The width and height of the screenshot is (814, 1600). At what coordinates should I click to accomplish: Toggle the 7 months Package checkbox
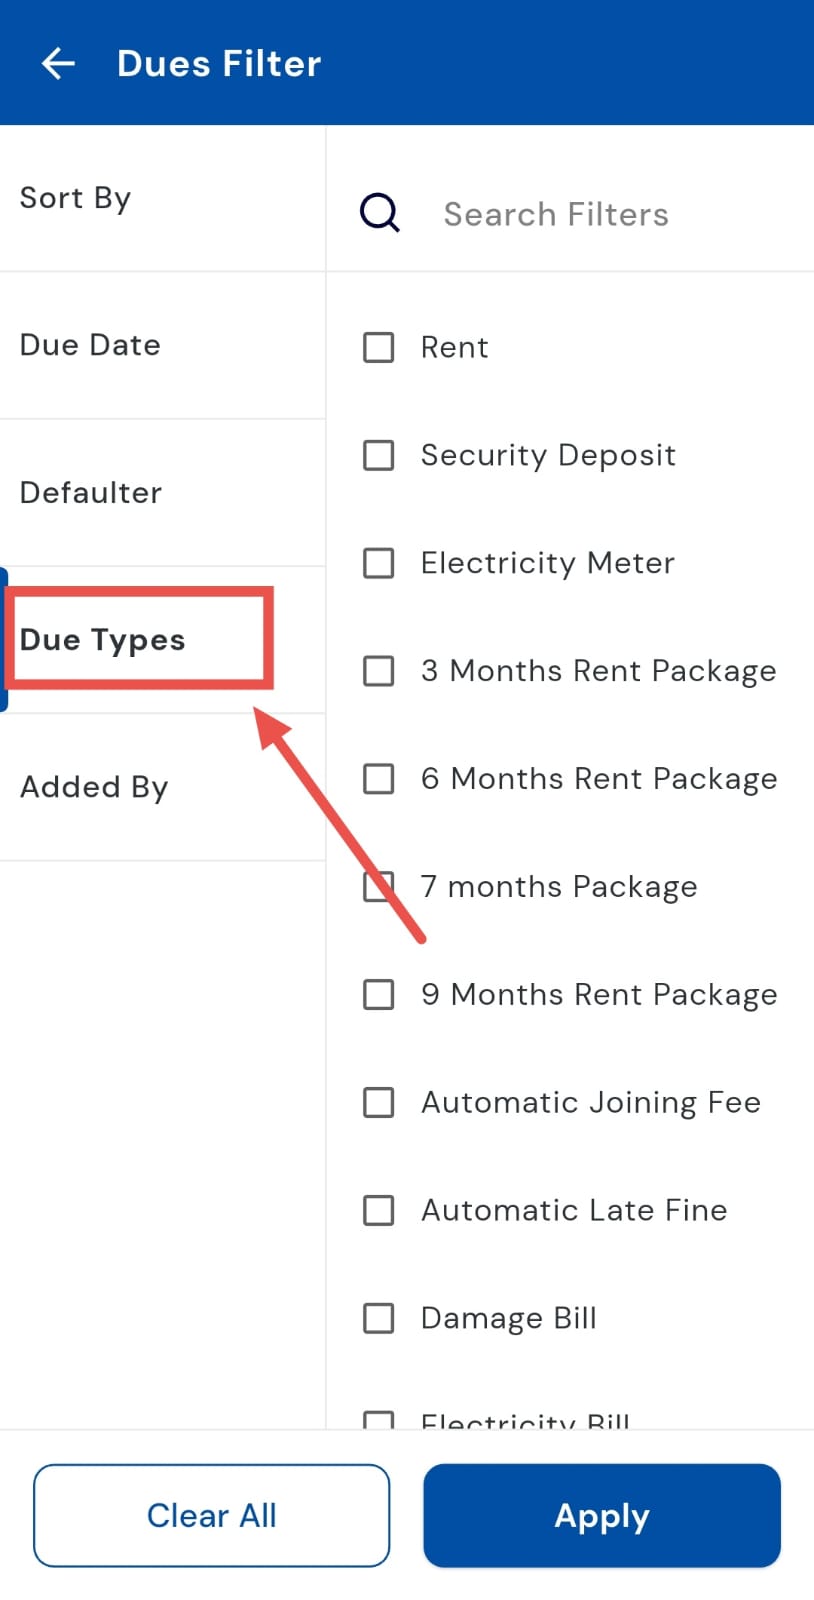pos(378,887)
